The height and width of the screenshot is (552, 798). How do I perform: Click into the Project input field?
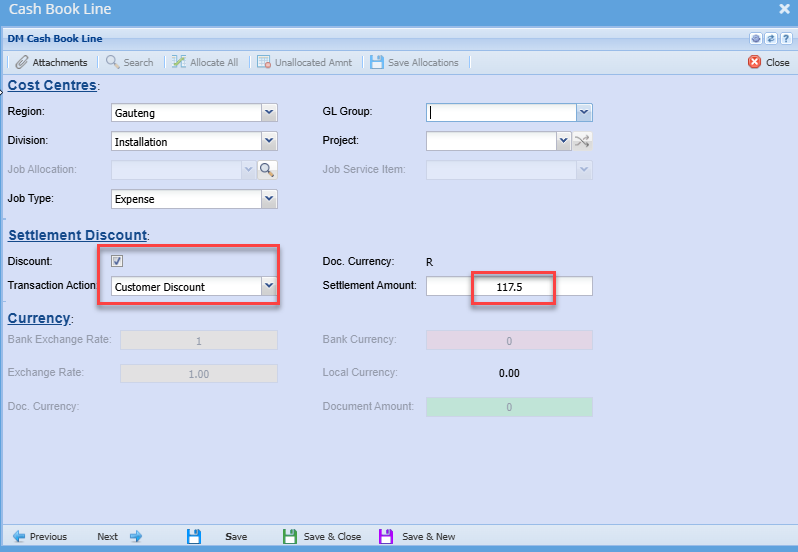pyautogui.click(x=491, y=141)
